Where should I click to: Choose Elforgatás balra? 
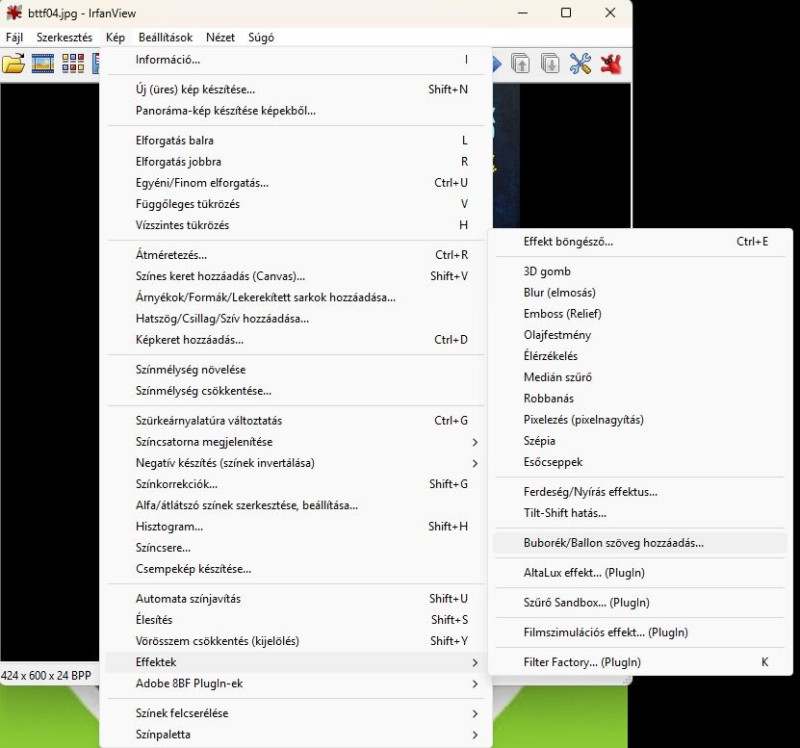tap(296, 140)
